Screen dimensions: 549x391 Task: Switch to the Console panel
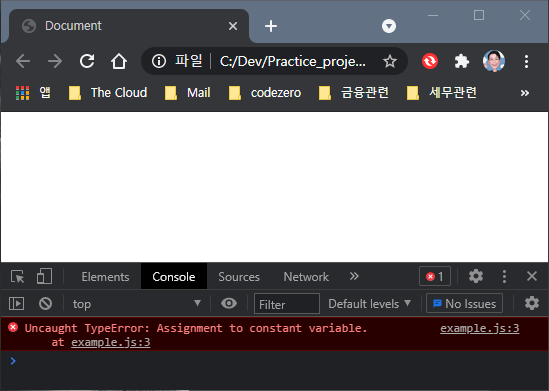174,277
